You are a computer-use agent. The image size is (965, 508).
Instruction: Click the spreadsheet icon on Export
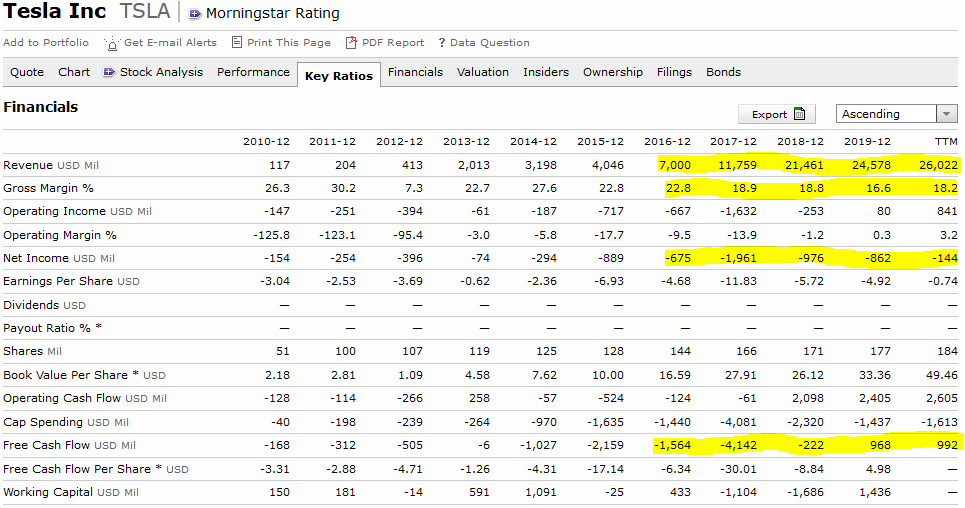pyautogui.click(x=799, y=114)
